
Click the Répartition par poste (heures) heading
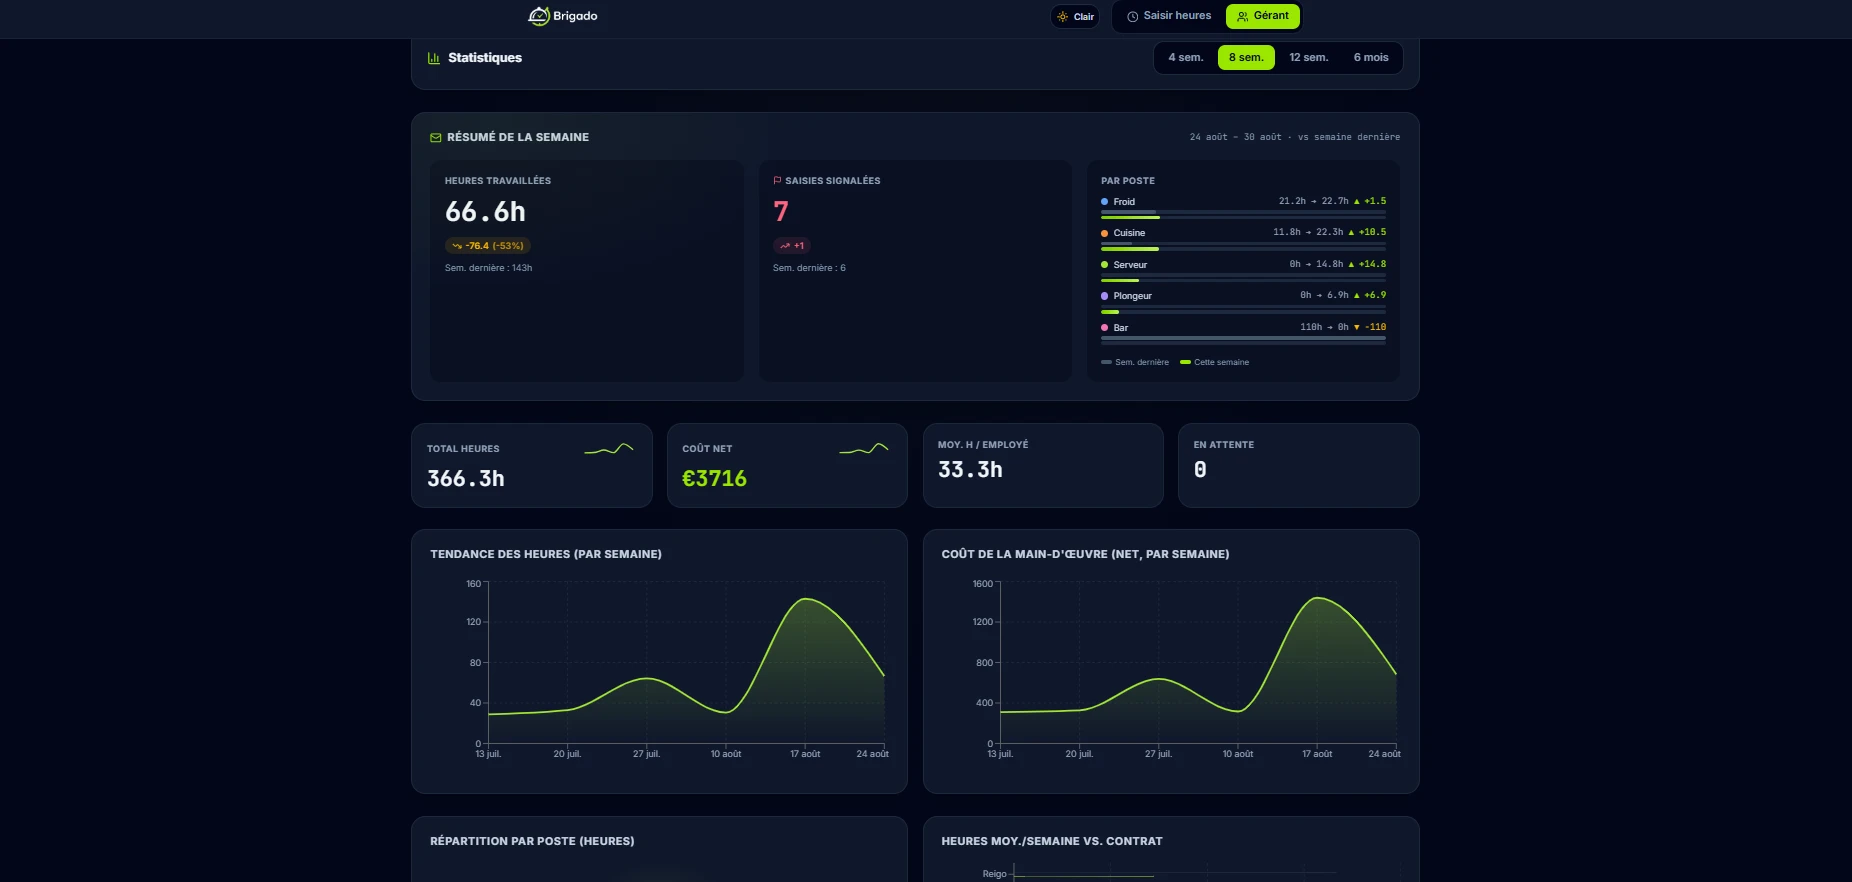[x=532, y=841]
